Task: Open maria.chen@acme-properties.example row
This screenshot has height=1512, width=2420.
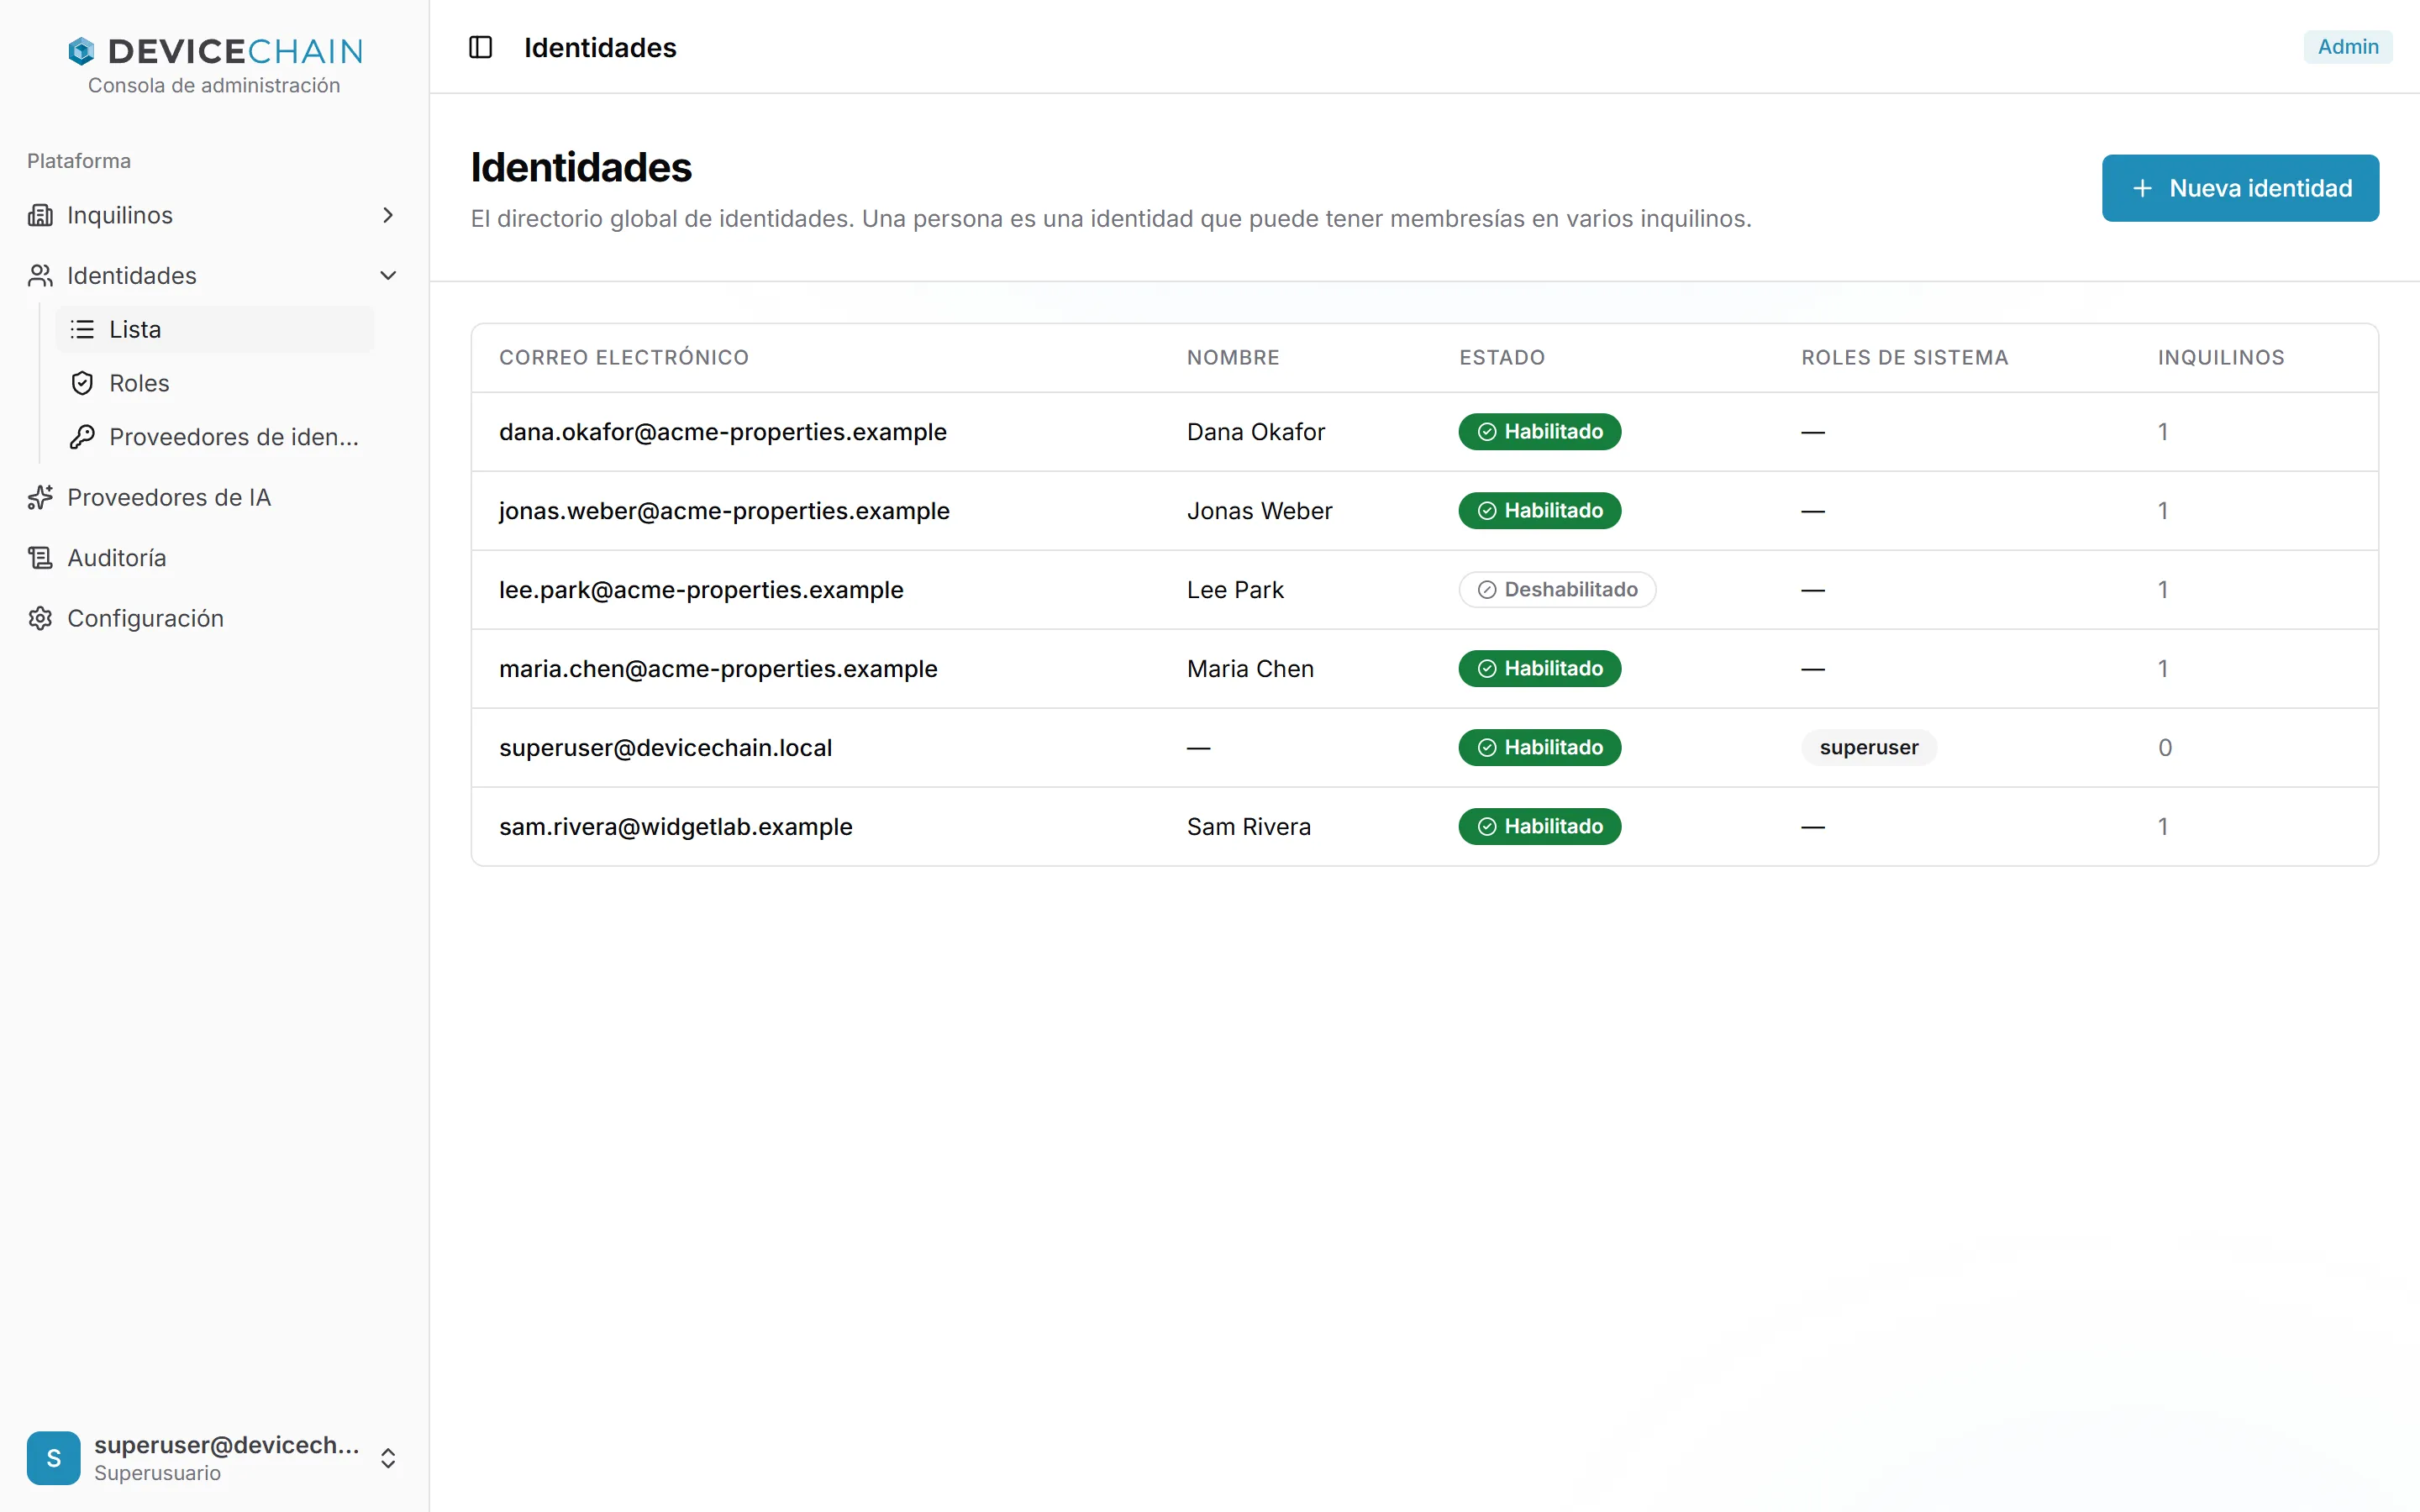Action: [1424, 669]
